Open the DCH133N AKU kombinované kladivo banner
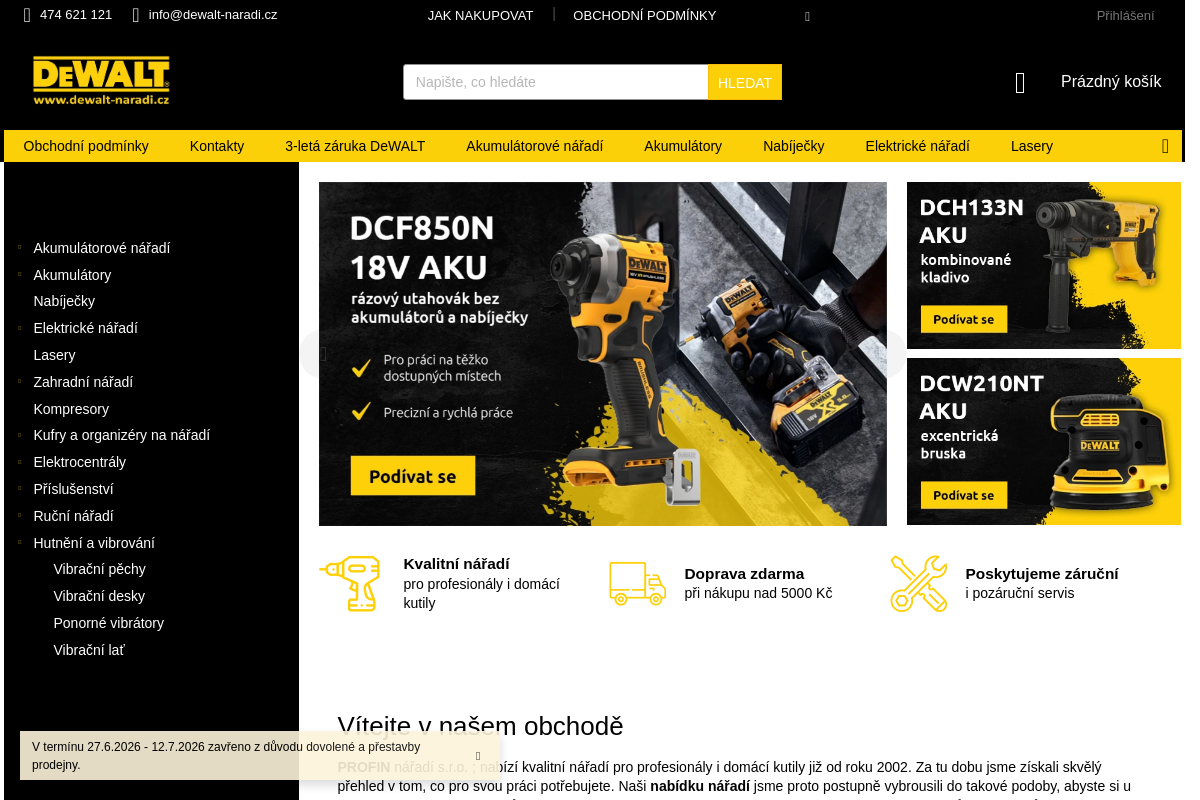 point(1044,265)
